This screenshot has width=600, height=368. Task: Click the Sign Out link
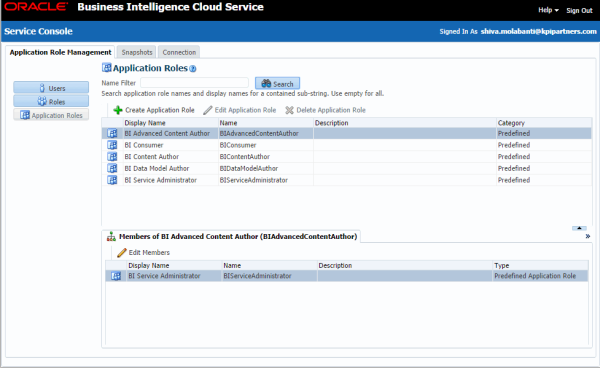pyautogui.click(x=579, y=11)
